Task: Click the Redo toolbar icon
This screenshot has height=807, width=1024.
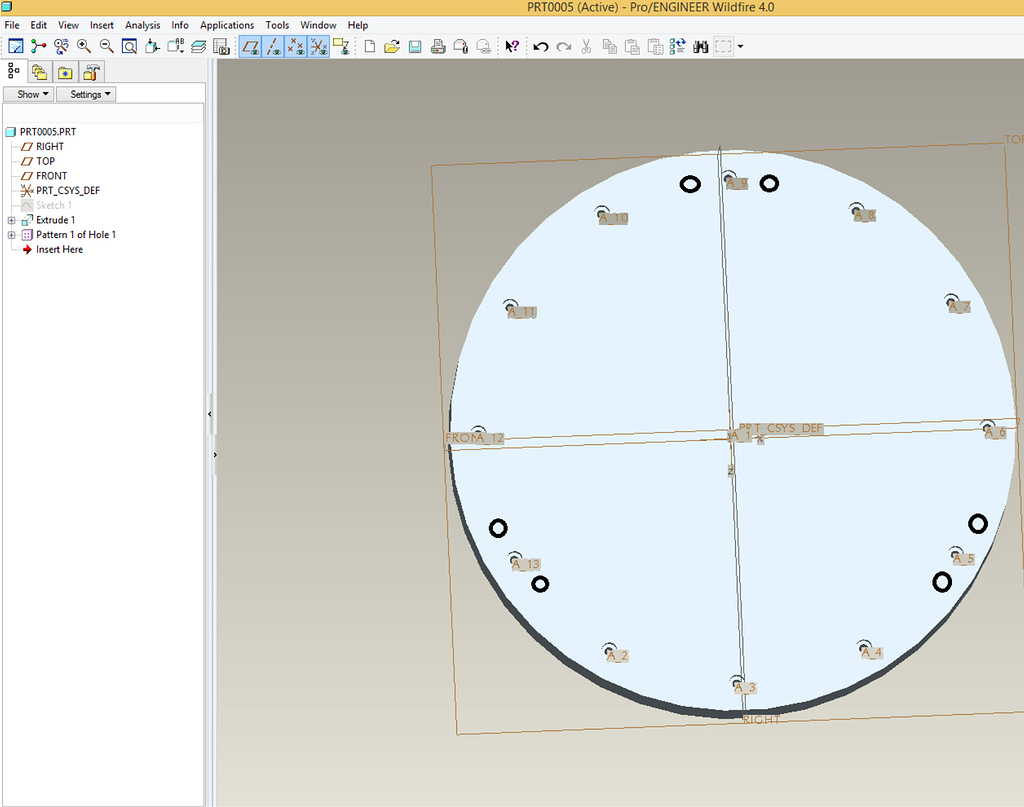Action: coord(564,46)
